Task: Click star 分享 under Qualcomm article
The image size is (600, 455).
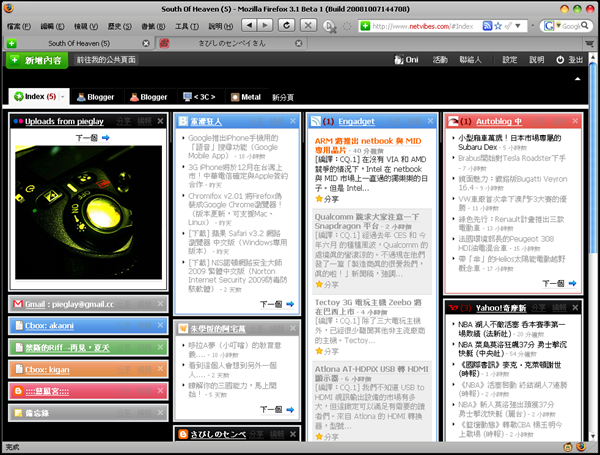Action: click(x=327, y=284)
